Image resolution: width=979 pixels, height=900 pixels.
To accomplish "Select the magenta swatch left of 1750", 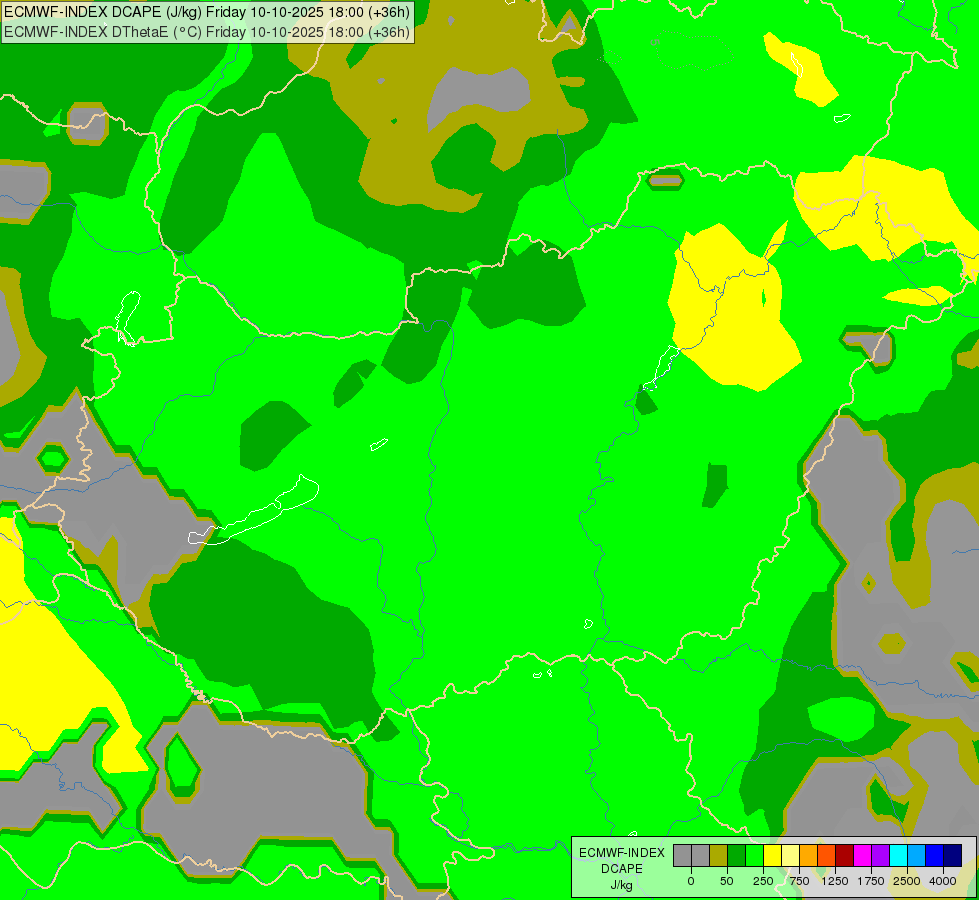I will coord(862,855).
